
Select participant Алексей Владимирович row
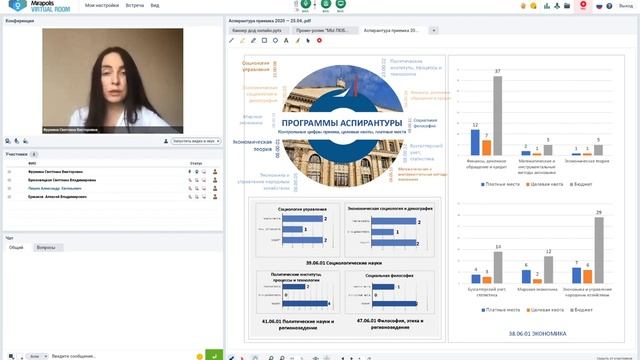(113, 197)
